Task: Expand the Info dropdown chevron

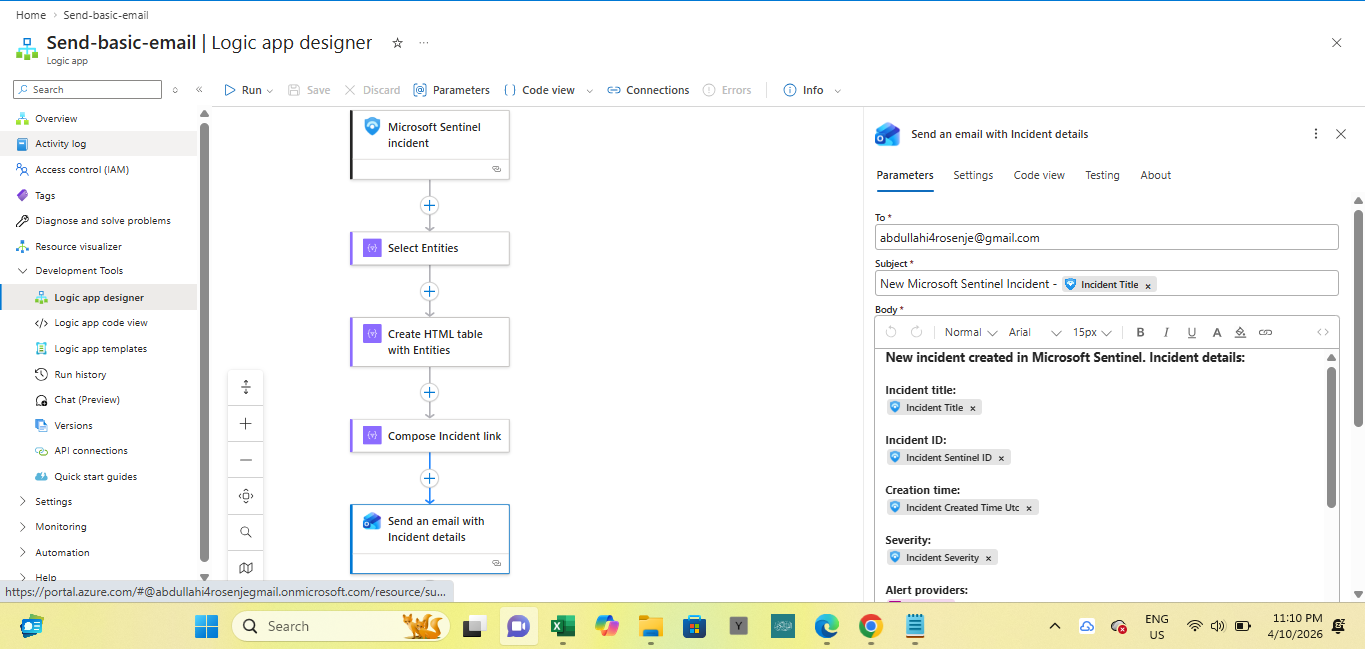Action: [838, 91]
